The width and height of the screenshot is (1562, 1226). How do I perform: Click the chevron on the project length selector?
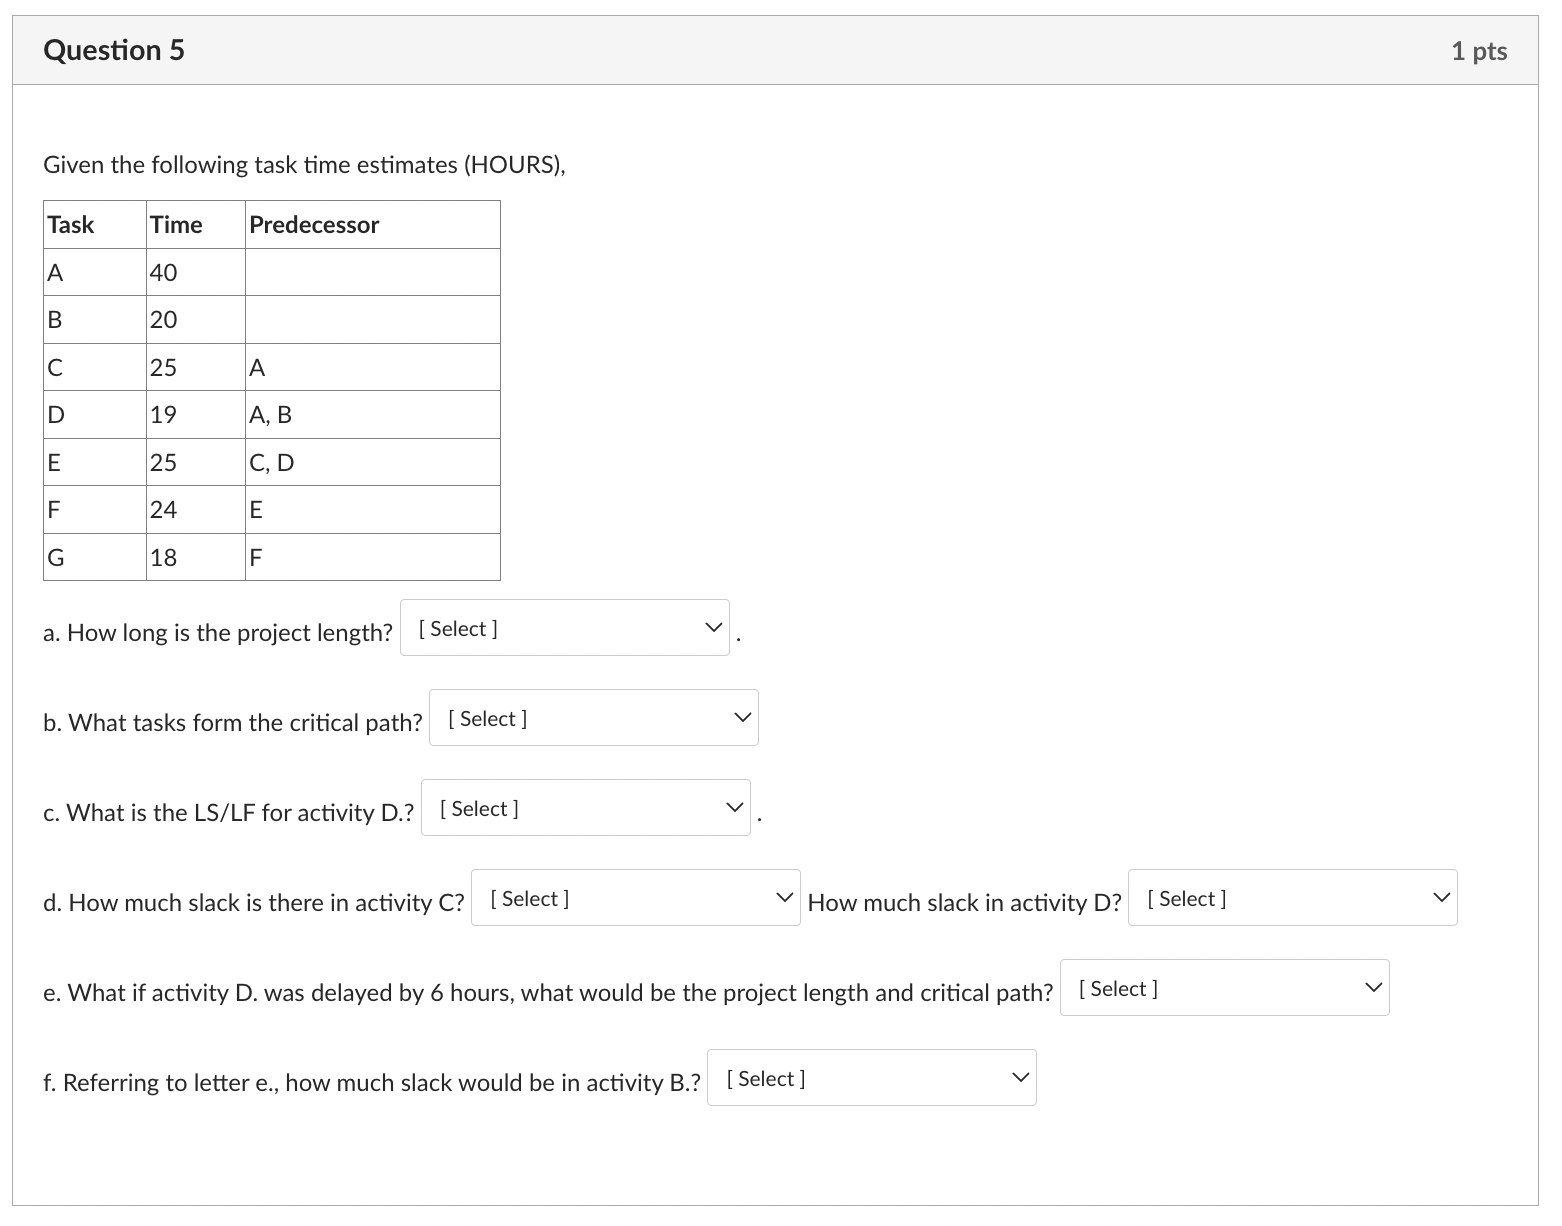(x=712, y=627)
